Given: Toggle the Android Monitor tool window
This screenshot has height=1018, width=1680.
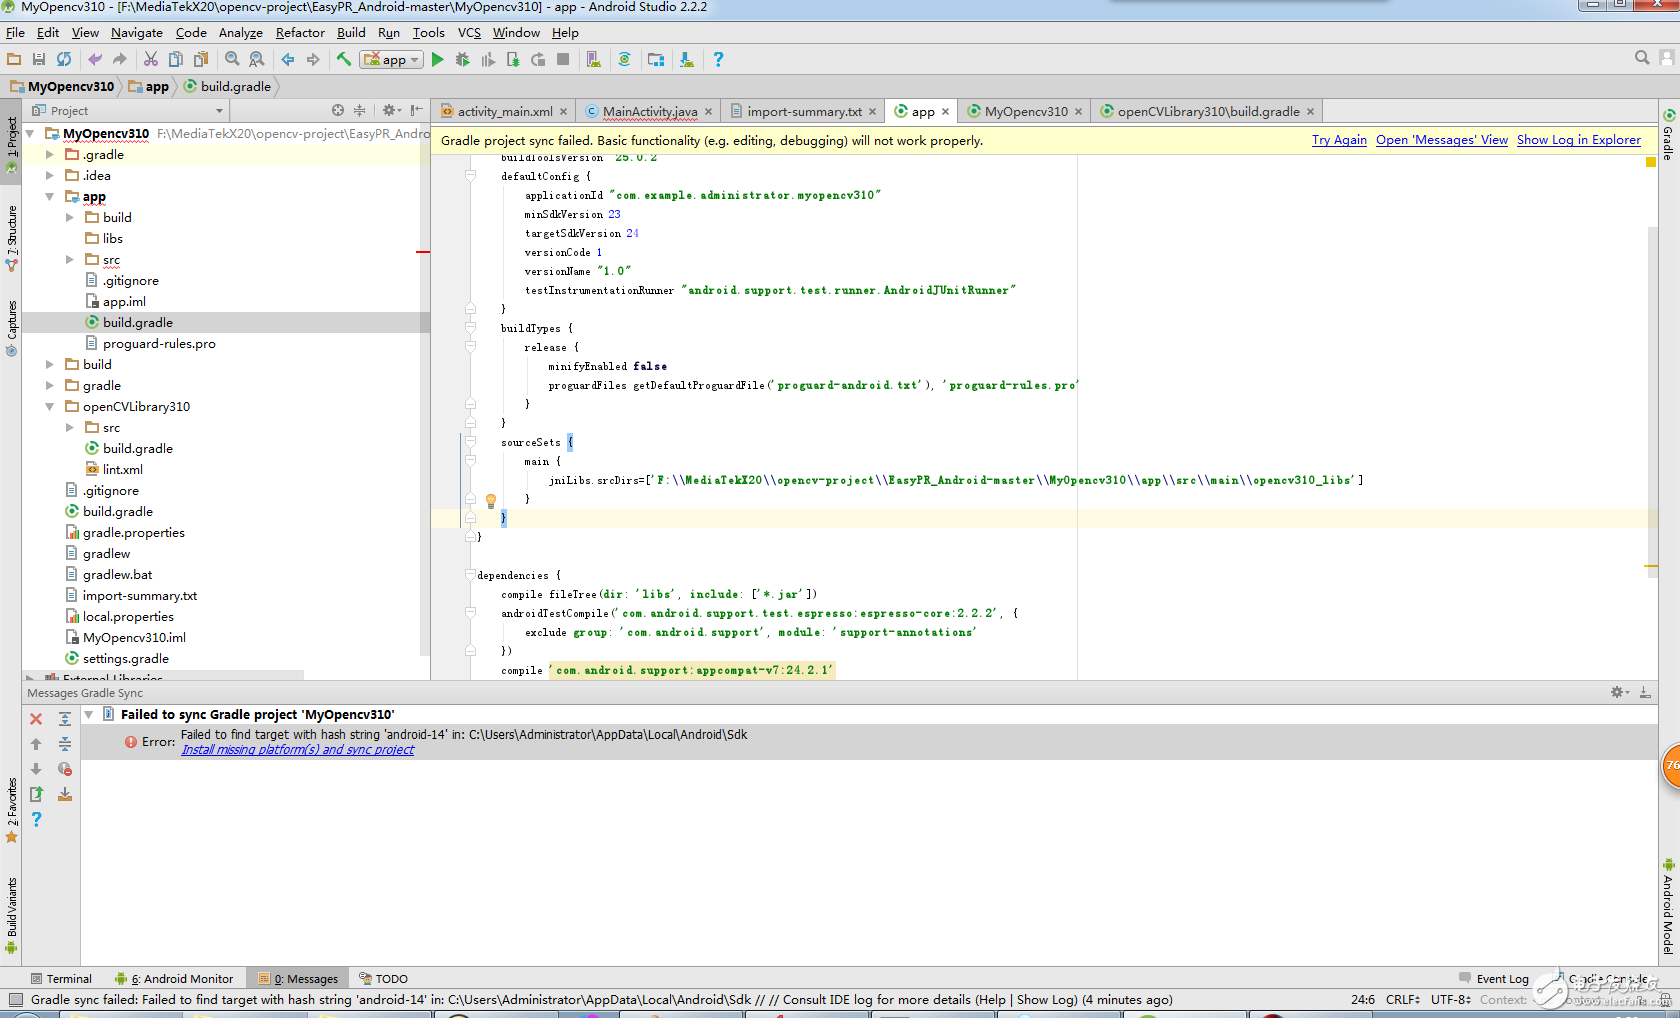Looking at the screenshot, I should (175, 979).
